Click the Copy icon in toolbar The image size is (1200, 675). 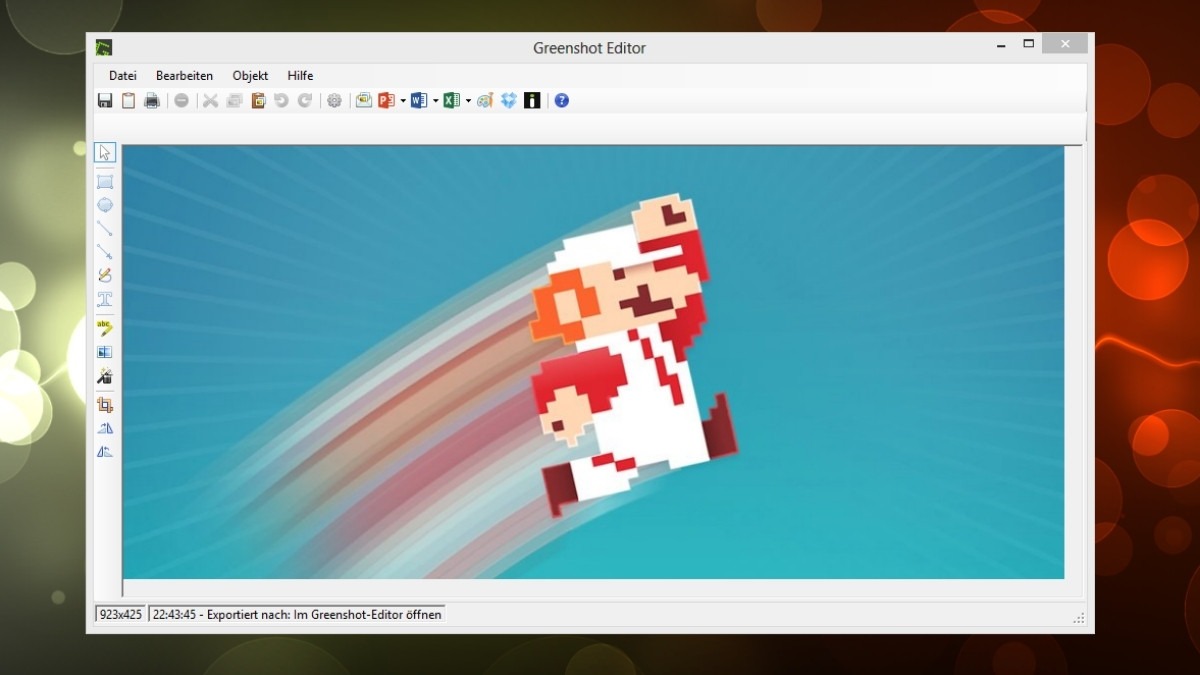click(x=234, y=100)
